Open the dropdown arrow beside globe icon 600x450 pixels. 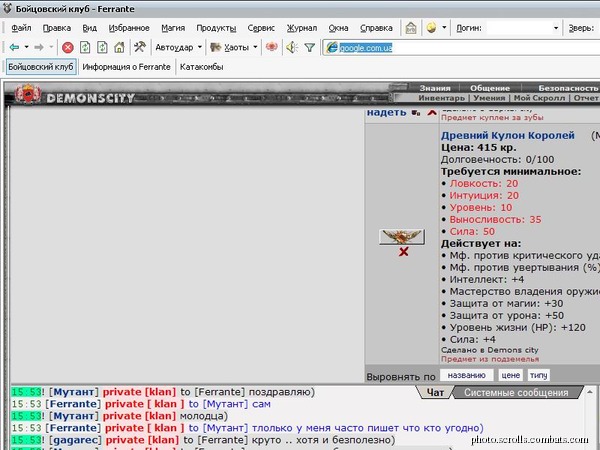point(444,28)
